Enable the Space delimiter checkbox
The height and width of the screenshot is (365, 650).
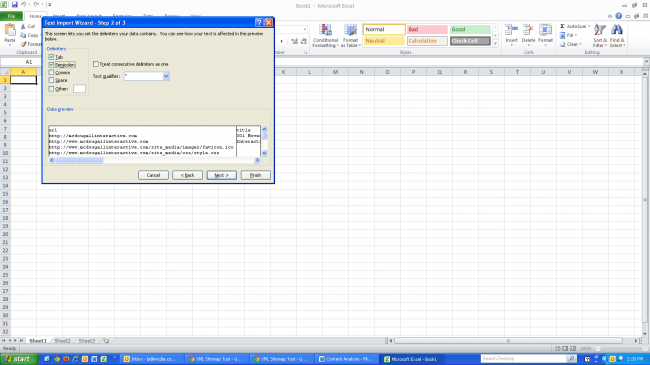(x=51, y=80)
